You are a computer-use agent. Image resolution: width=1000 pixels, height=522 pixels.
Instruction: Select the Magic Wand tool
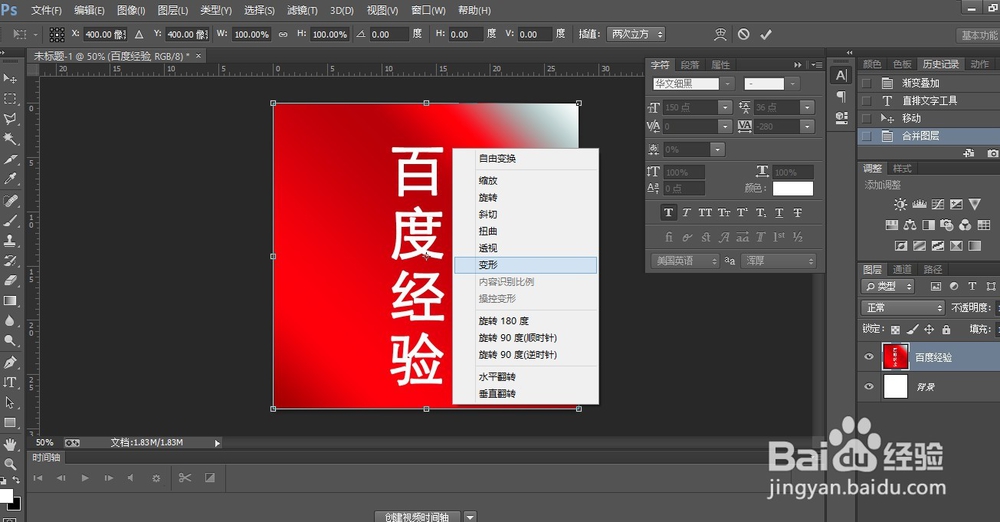click(x=10, y=138)
